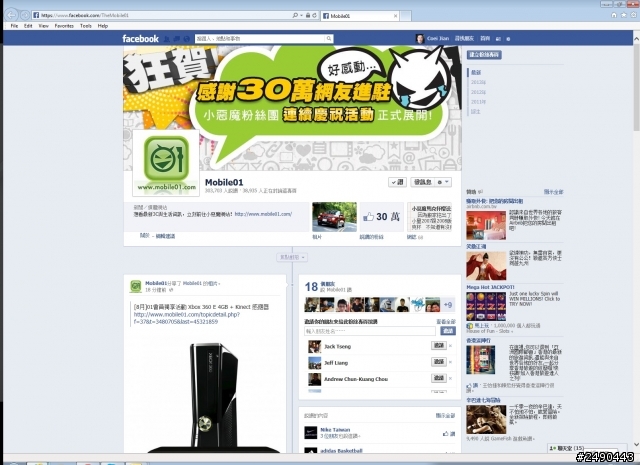Click the Nike Taiwan page link

click(335, 430)
